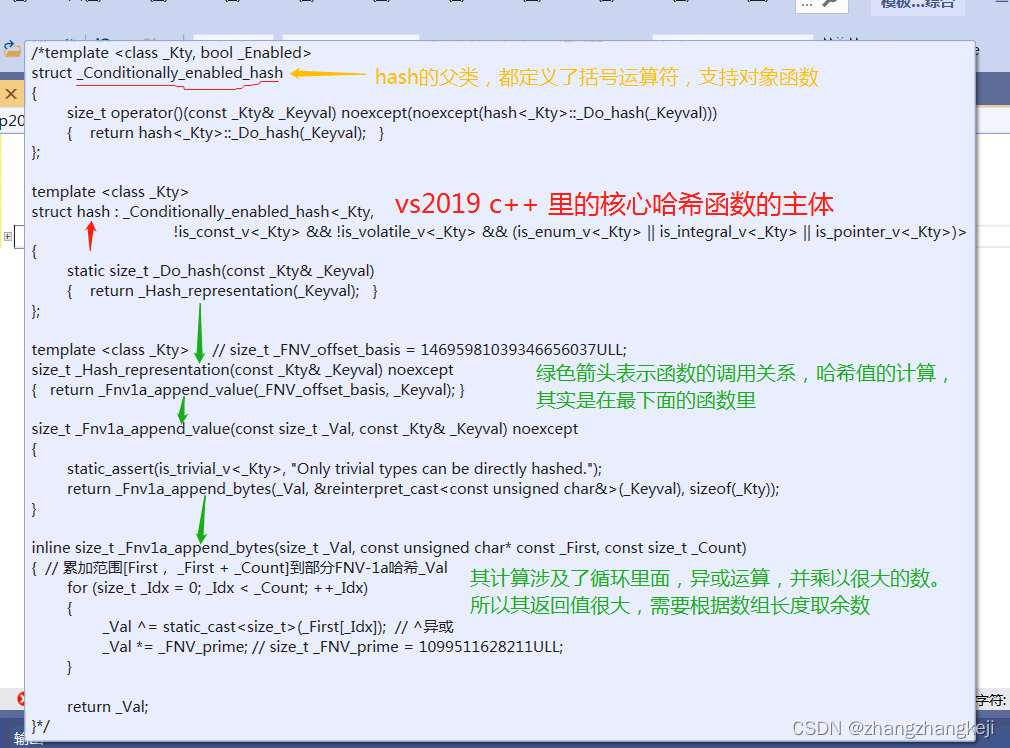Viewport: 1010px width, 748px height.
Task: Close the left tool window with its × button
Action: click(x=9, y=93)
